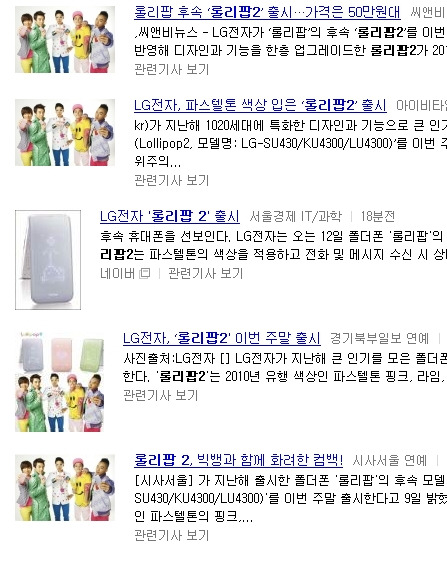Click the last article's group photo thumbnail

point(65,487)
